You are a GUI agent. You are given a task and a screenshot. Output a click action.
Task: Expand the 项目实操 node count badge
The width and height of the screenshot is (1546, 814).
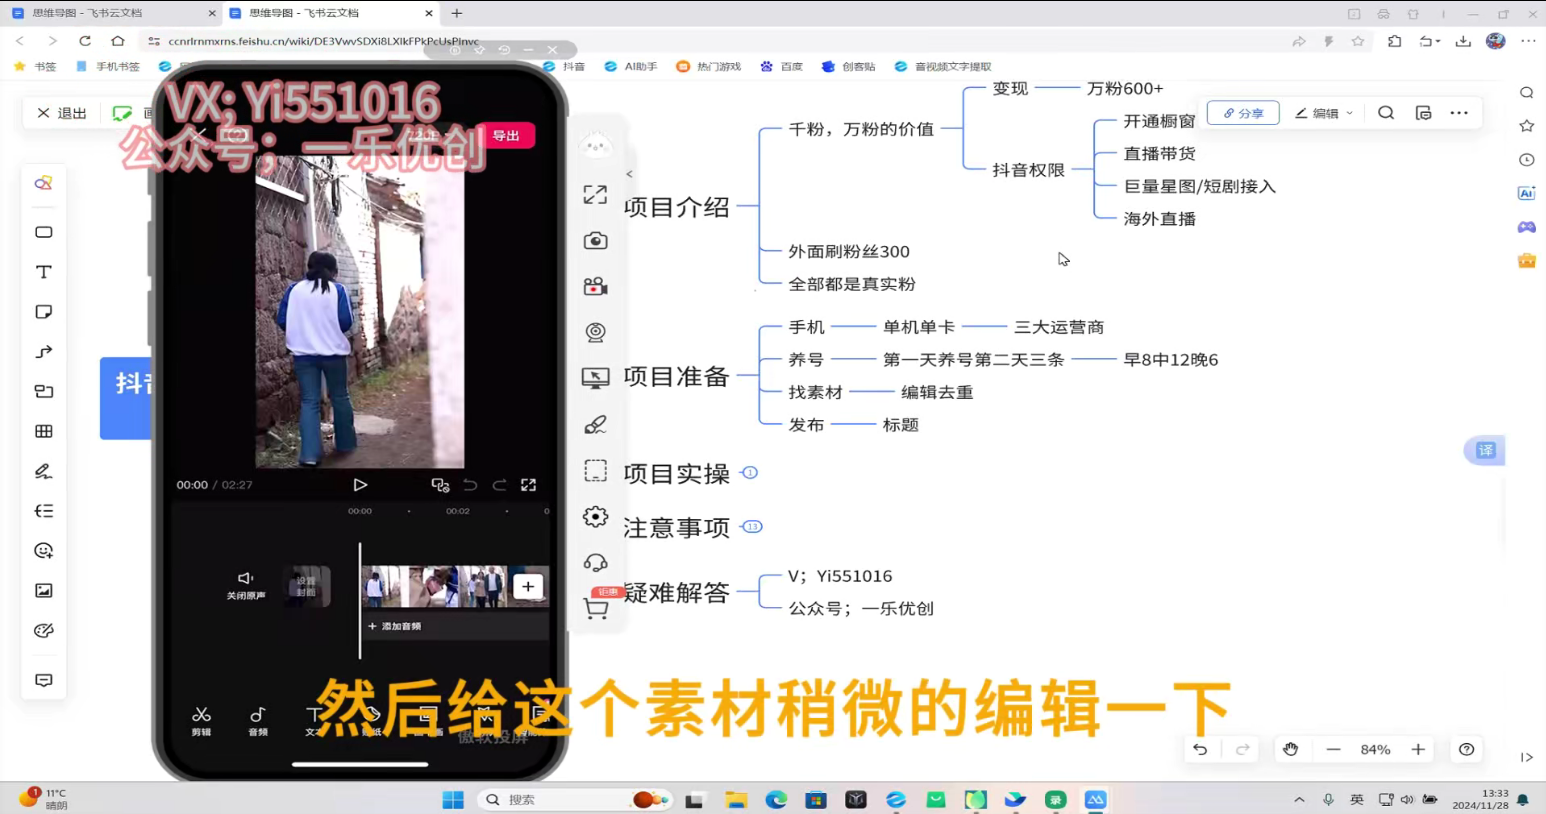pyautogui.click(x=750, y=473)
